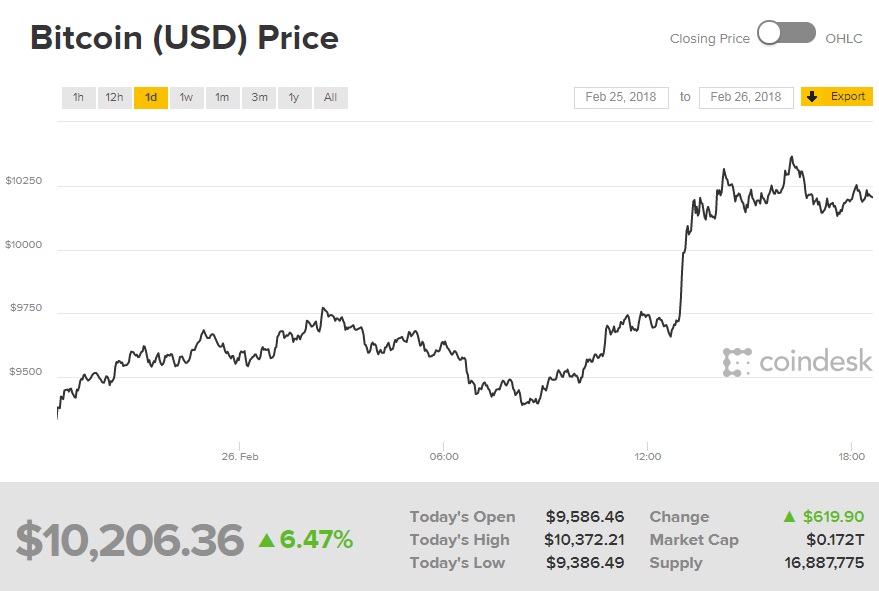Switch chart to 1w range
This screenshot has width=879, height=591.
[x=187, y=97]
